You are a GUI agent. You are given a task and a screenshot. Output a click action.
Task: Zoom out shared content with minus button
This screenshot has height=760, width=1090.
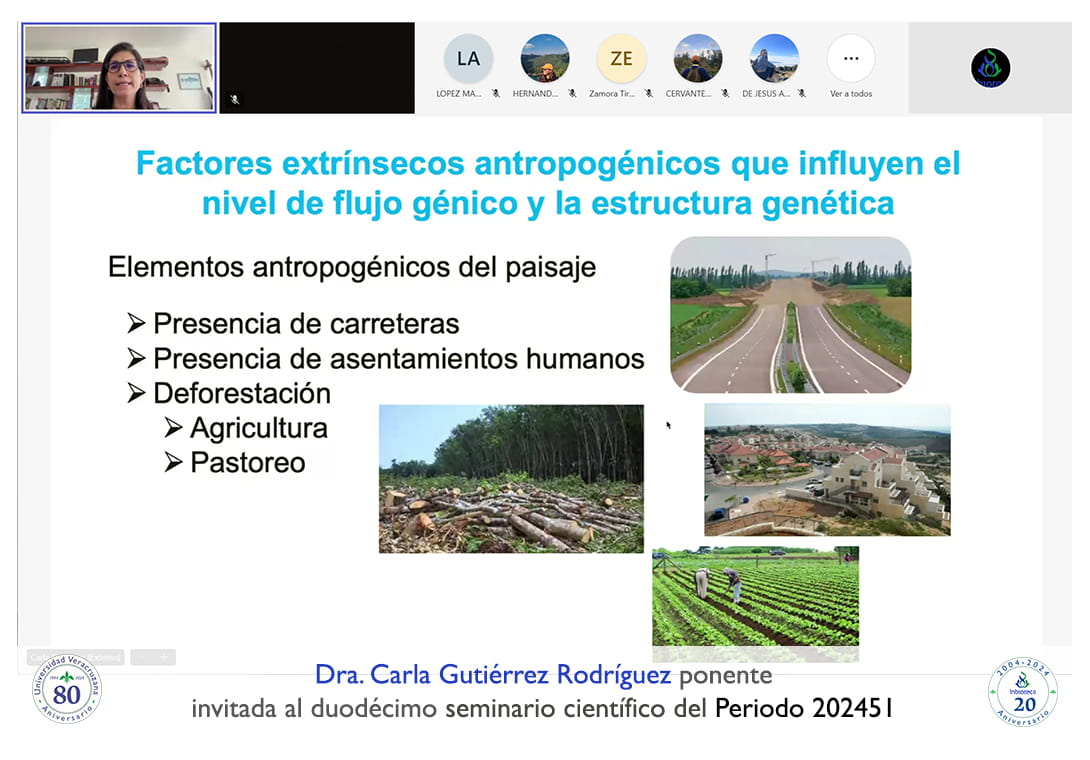(141, 657)
